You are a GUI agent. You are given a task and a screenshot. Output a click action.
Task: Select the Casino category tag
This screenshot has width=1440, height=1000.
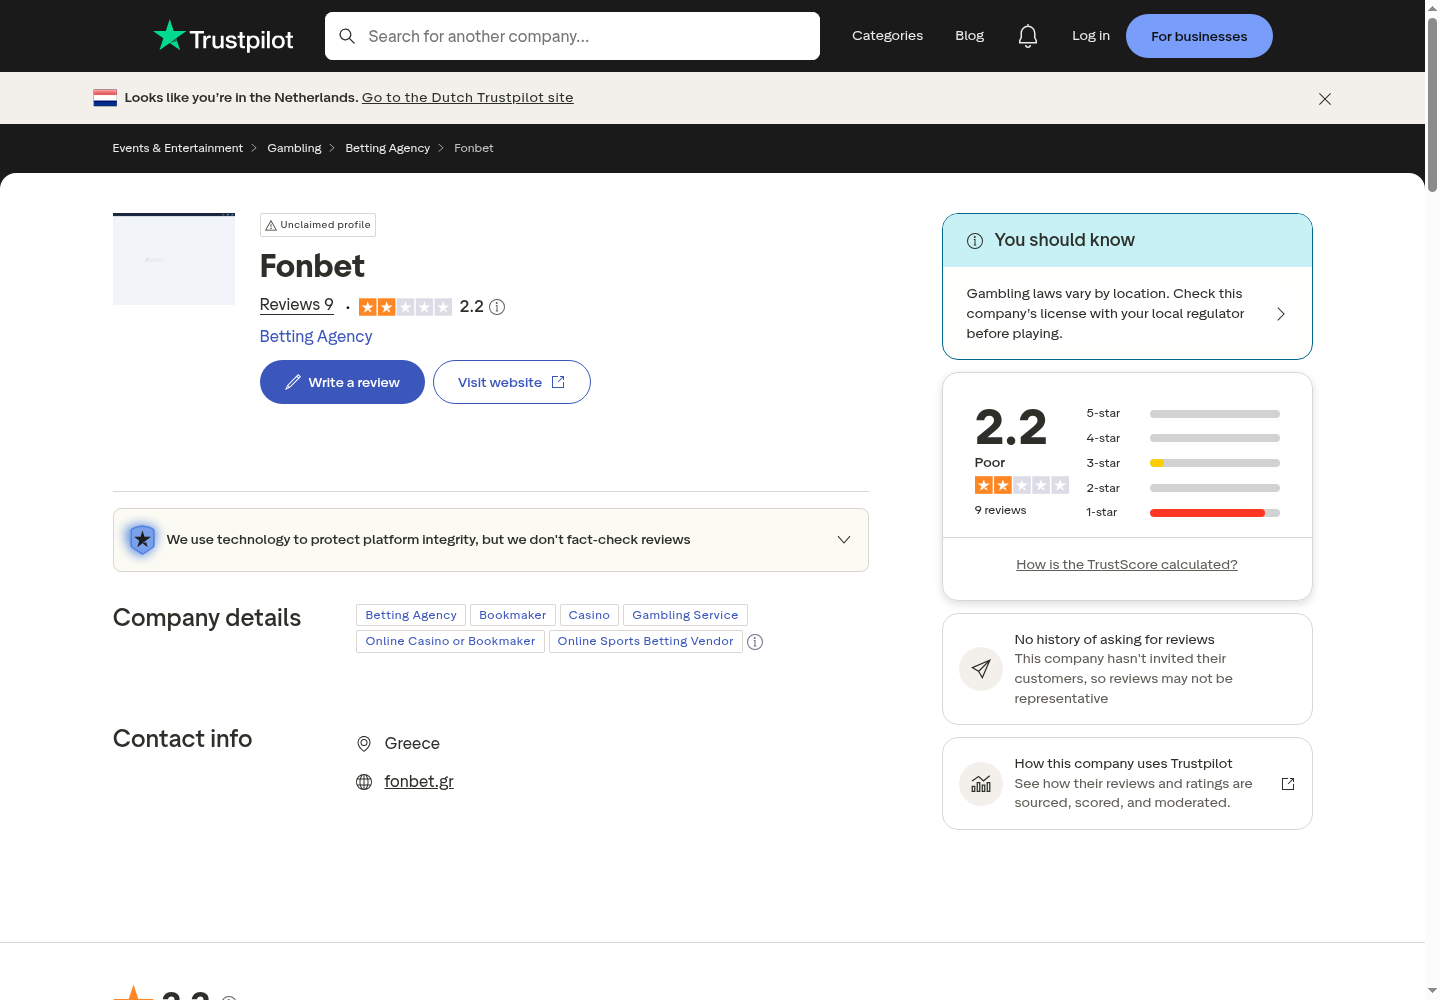pyautogui.click(x=589, y=615)
